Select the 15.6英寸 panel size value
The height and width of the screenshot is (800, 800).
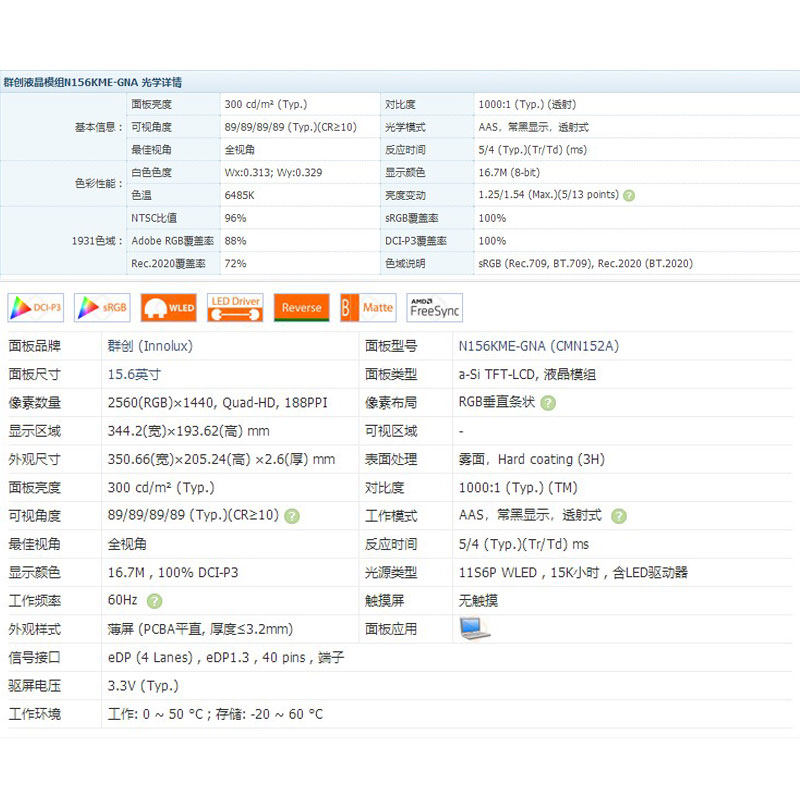click(x=134, y=374)
